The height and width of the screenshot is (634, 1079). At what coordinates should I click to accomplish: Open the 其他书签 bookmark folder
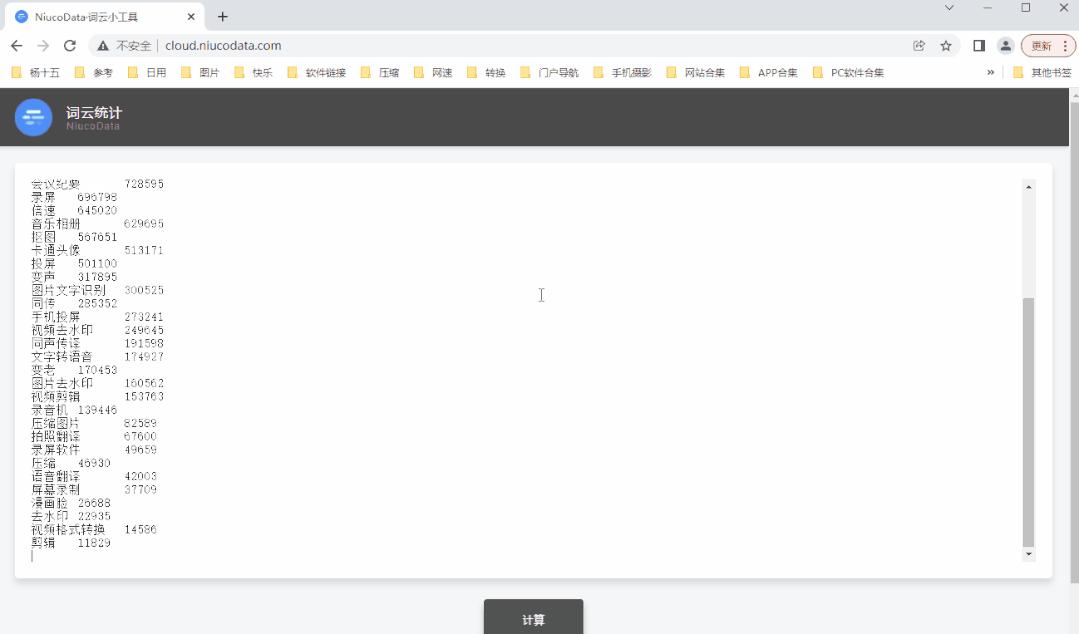point(1042,72)
